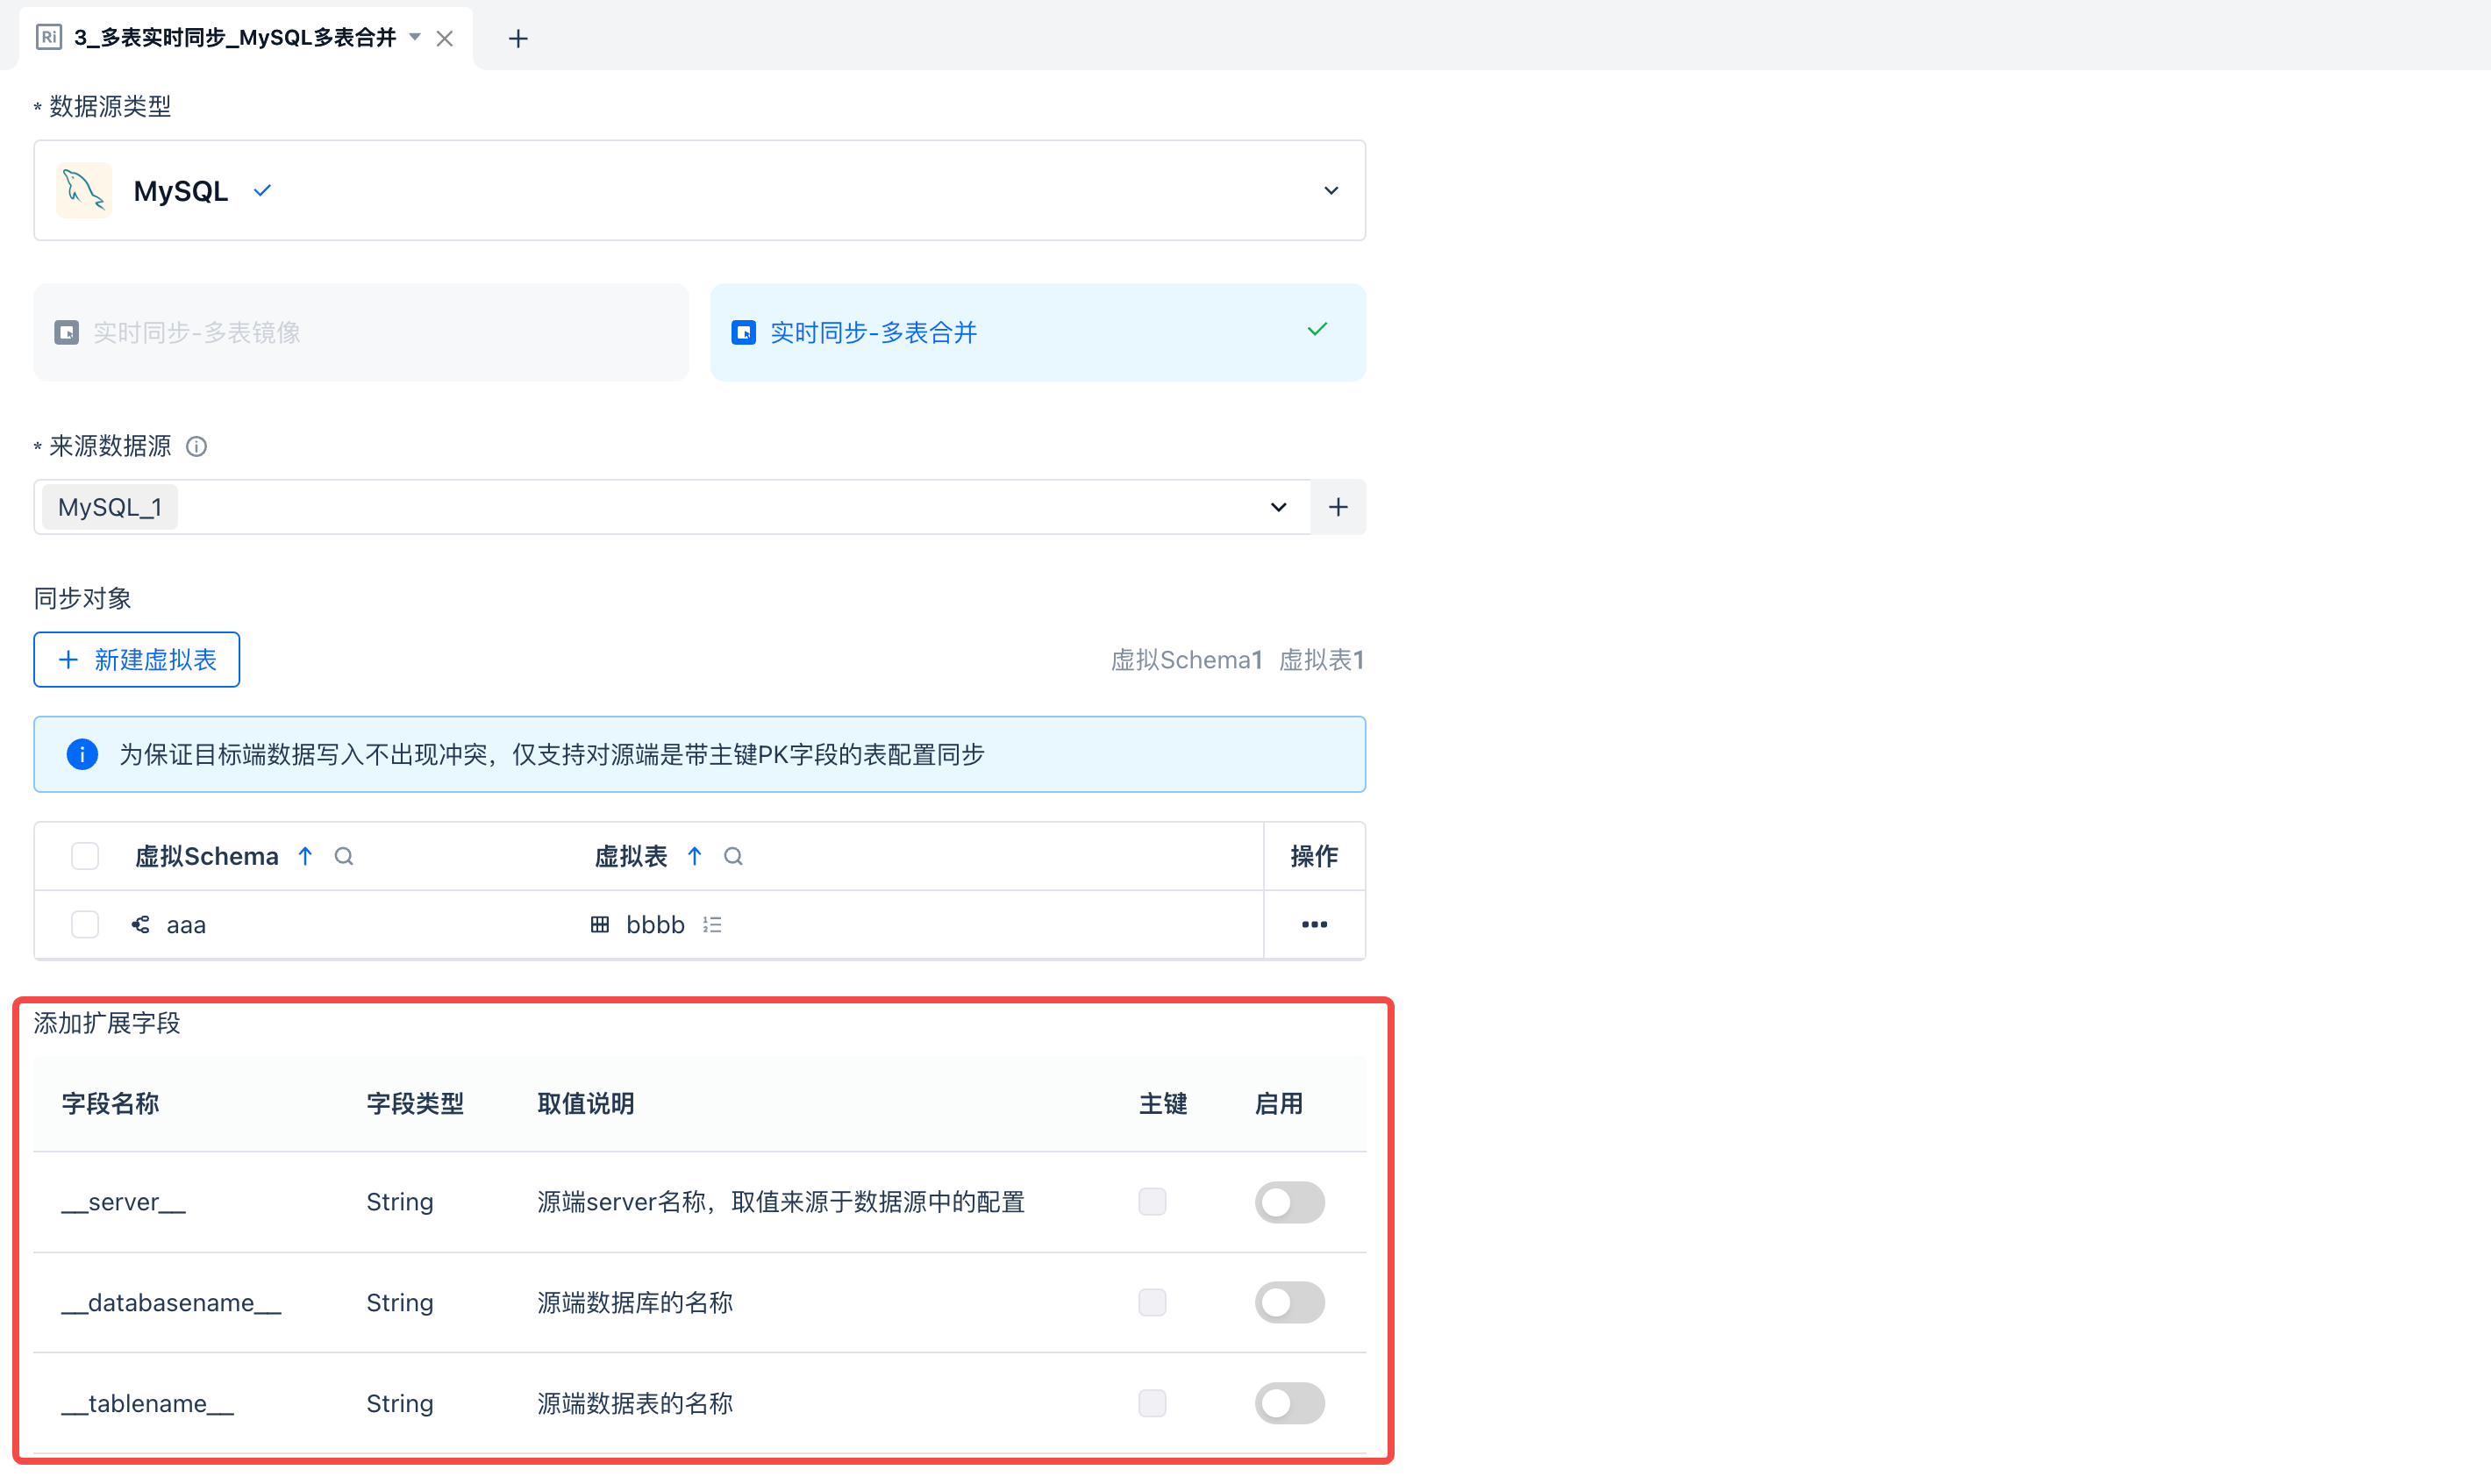Tick select-all checkbox in table header
Viewport: 2491px width, 1484px height.
coord(85,856)
